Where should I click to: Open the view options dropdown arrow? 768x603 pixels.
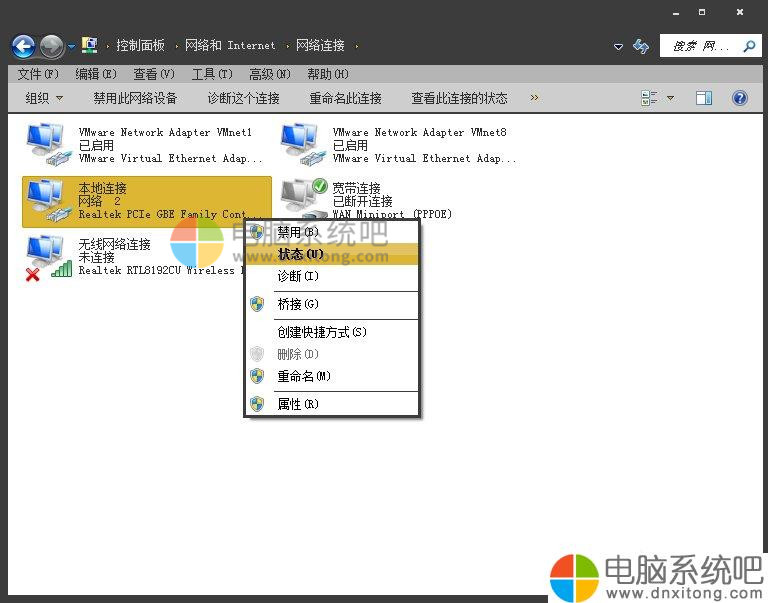670,98
